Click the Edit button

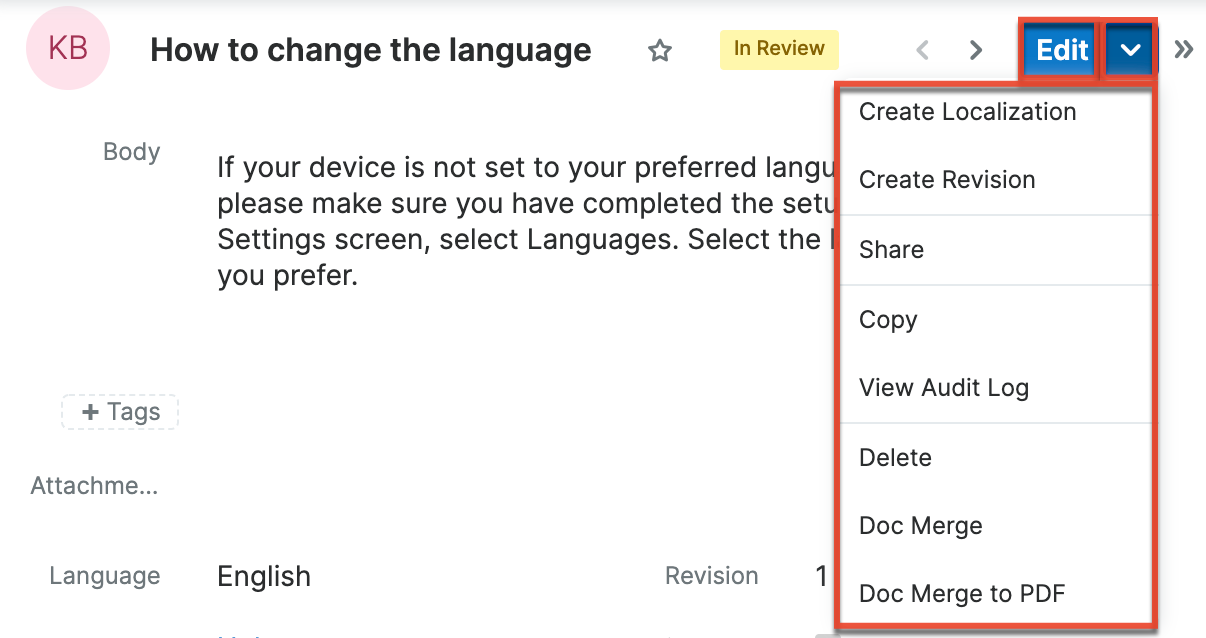click(1061, 50)
